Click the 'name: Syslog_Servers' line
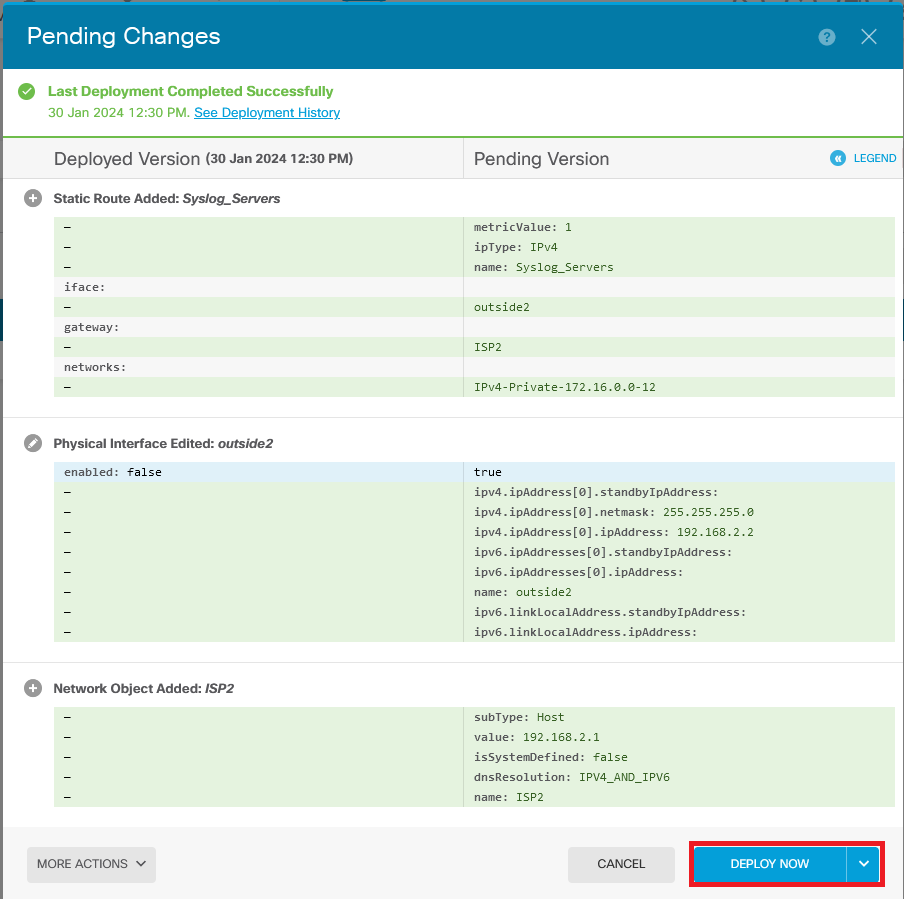 [544, 267]
